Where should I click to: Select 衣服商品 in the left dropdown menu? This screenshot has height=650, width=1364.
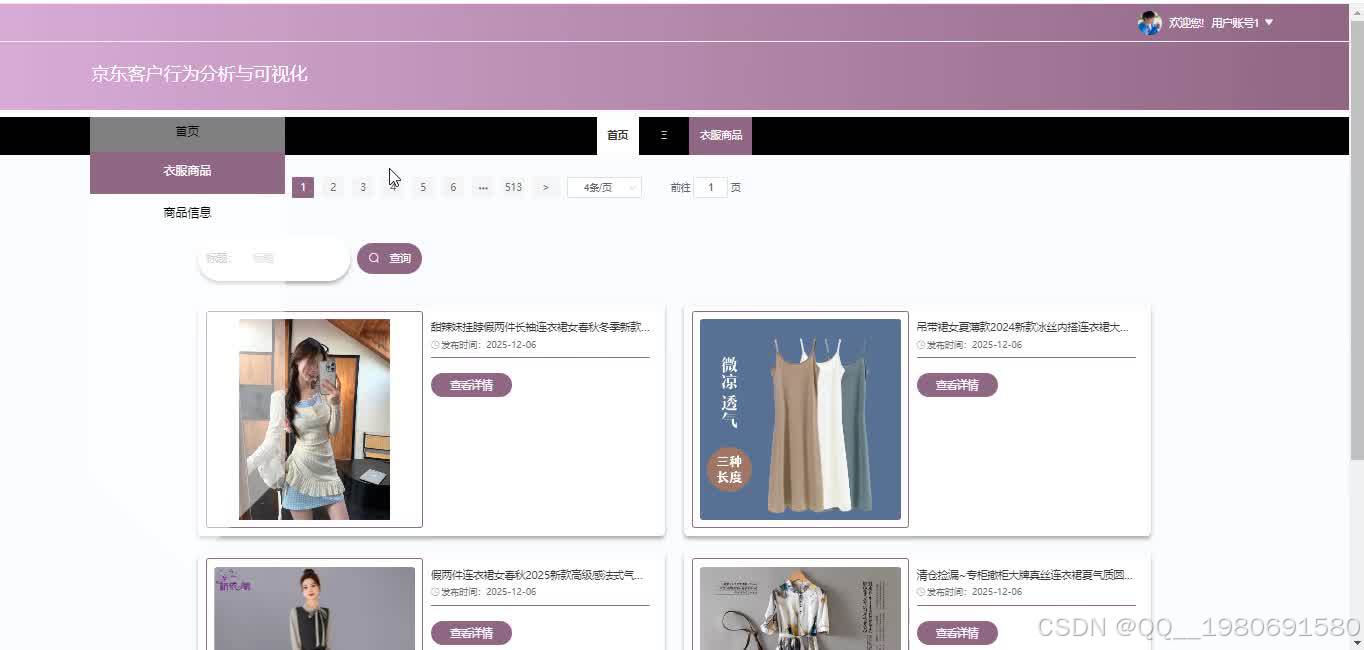tap(187, 171)
